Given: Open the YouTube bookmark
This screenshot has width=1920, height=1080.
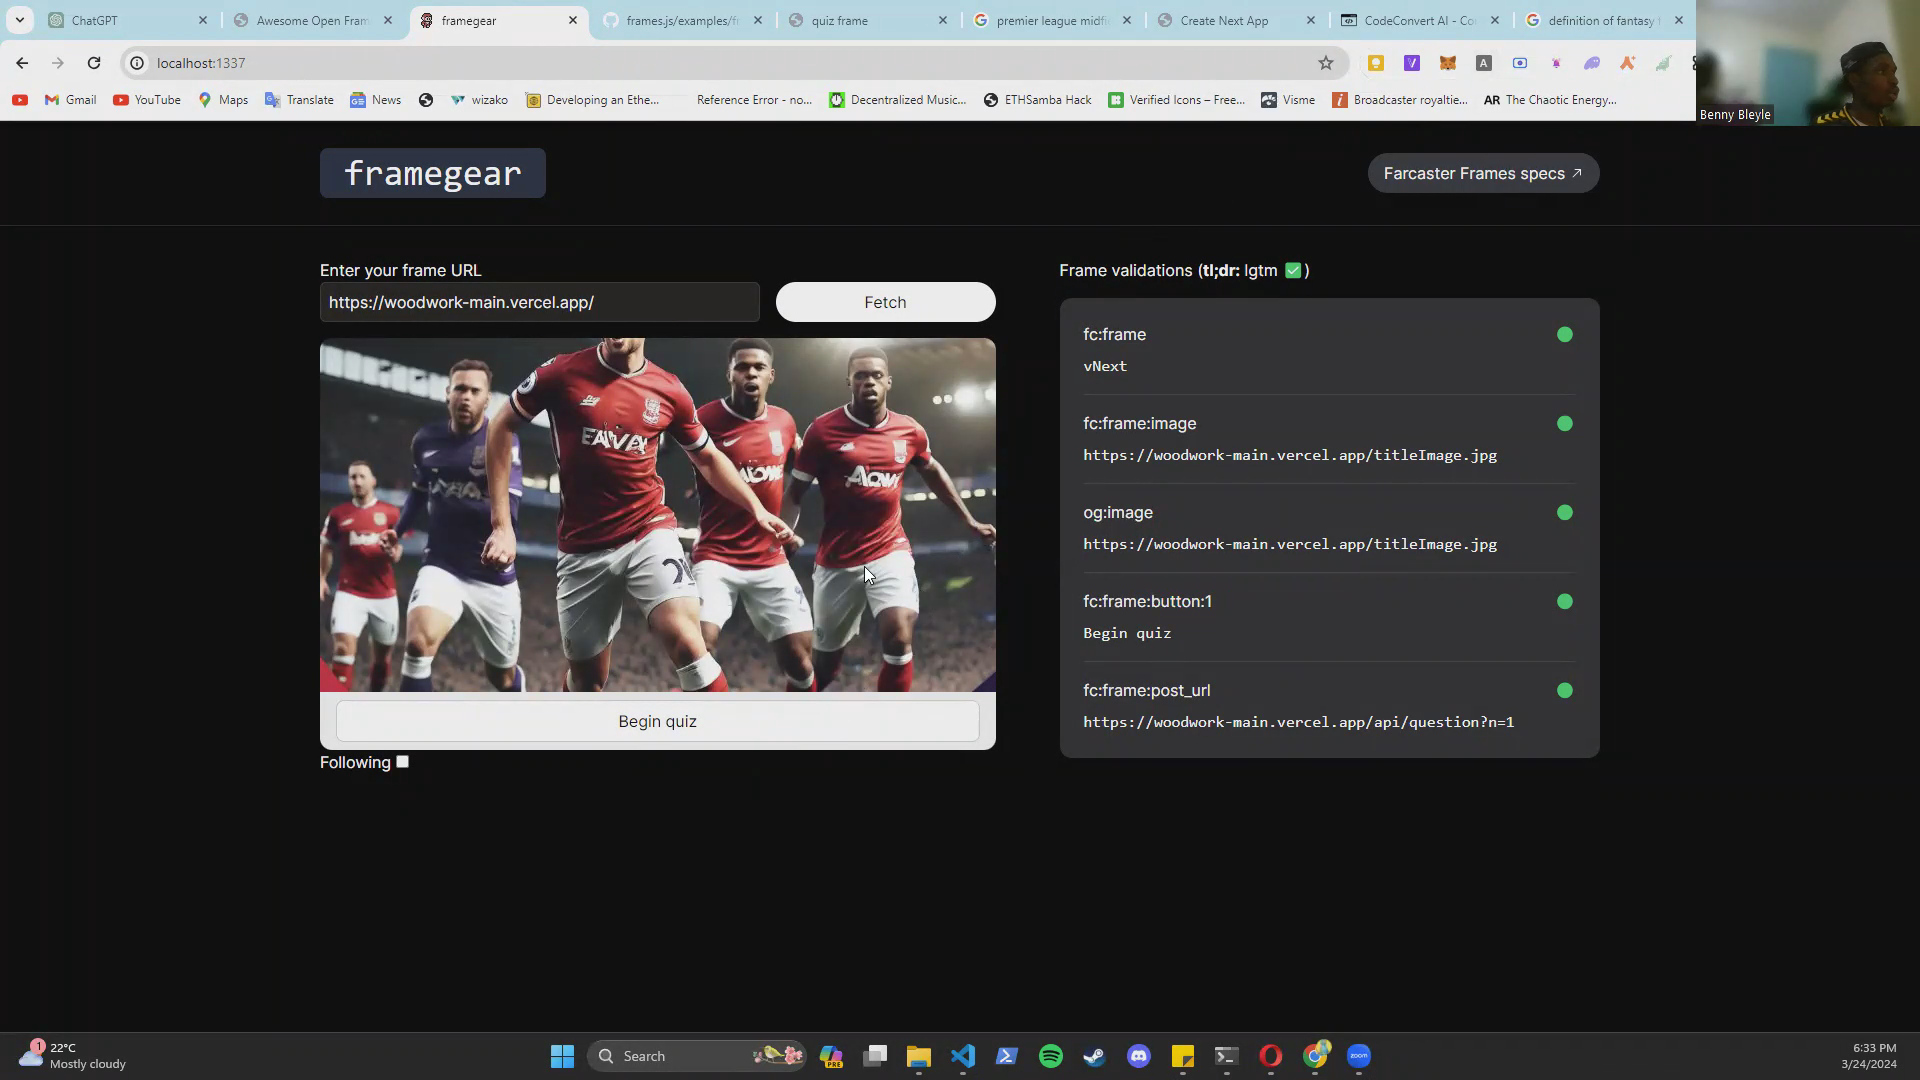Looking at the screenshot, I should click(147, 100).
